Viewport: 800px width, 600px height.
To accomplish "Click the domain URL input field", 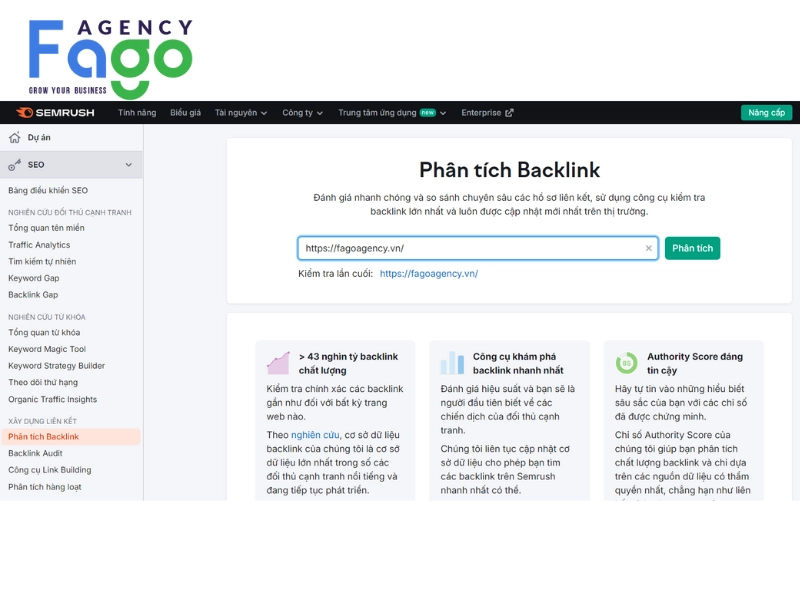I will [x=478, y=248].
